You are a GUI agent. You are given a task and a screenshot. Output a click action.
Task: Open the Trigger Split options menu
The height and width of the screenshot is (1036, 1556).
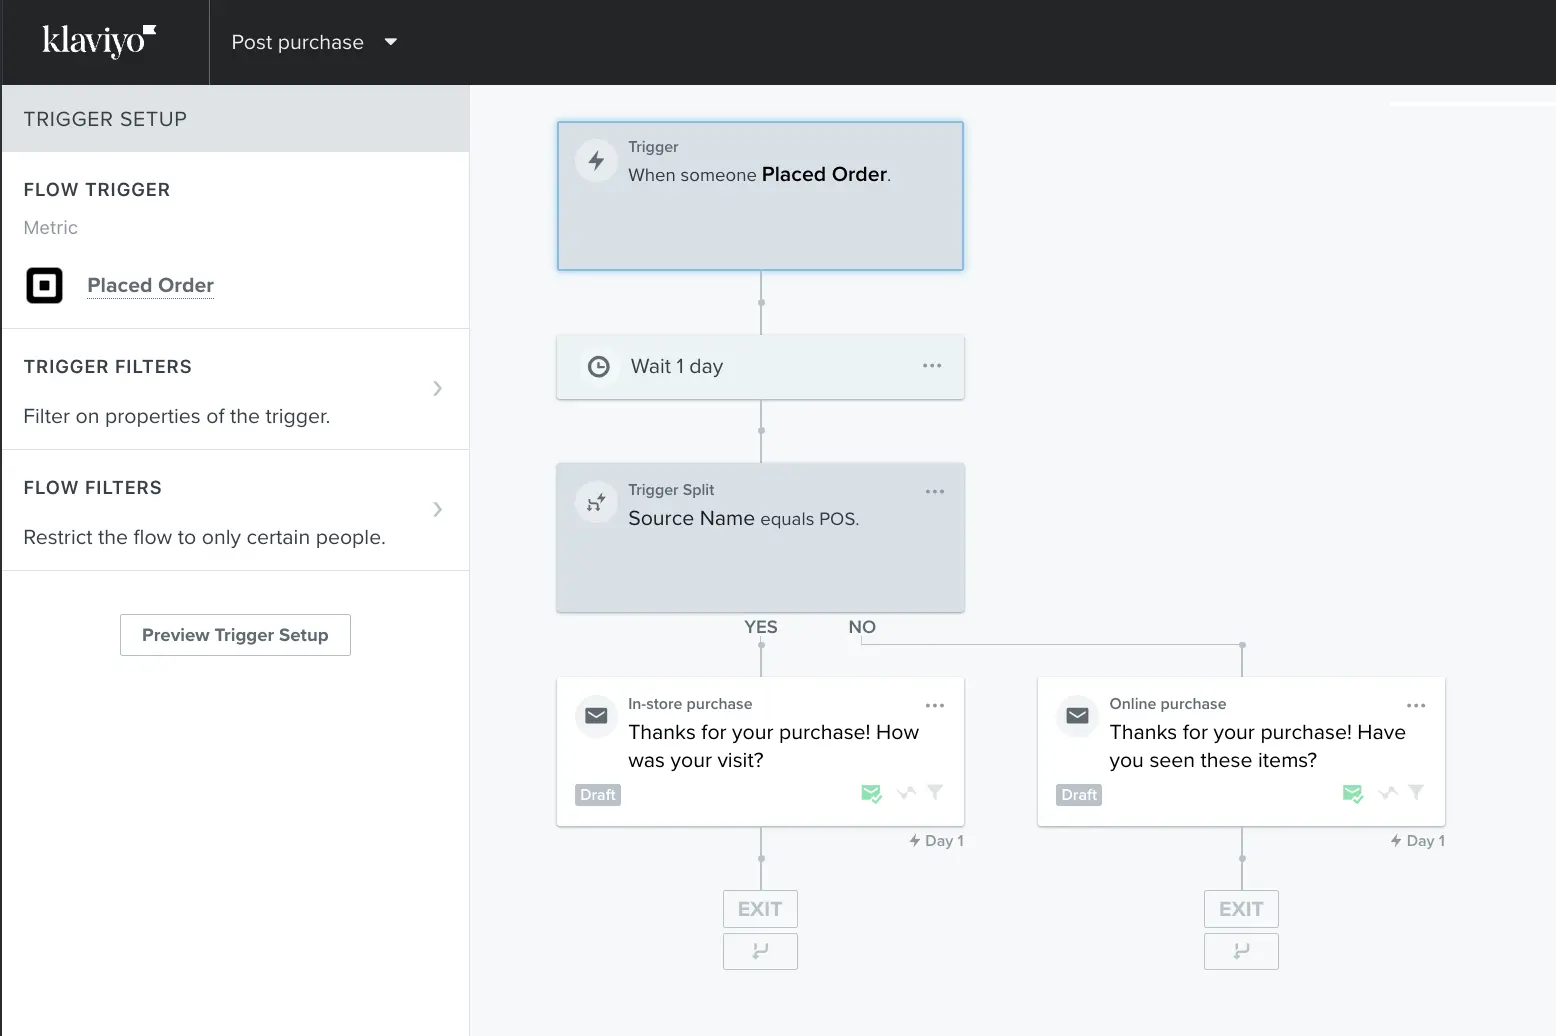point(935,492)
